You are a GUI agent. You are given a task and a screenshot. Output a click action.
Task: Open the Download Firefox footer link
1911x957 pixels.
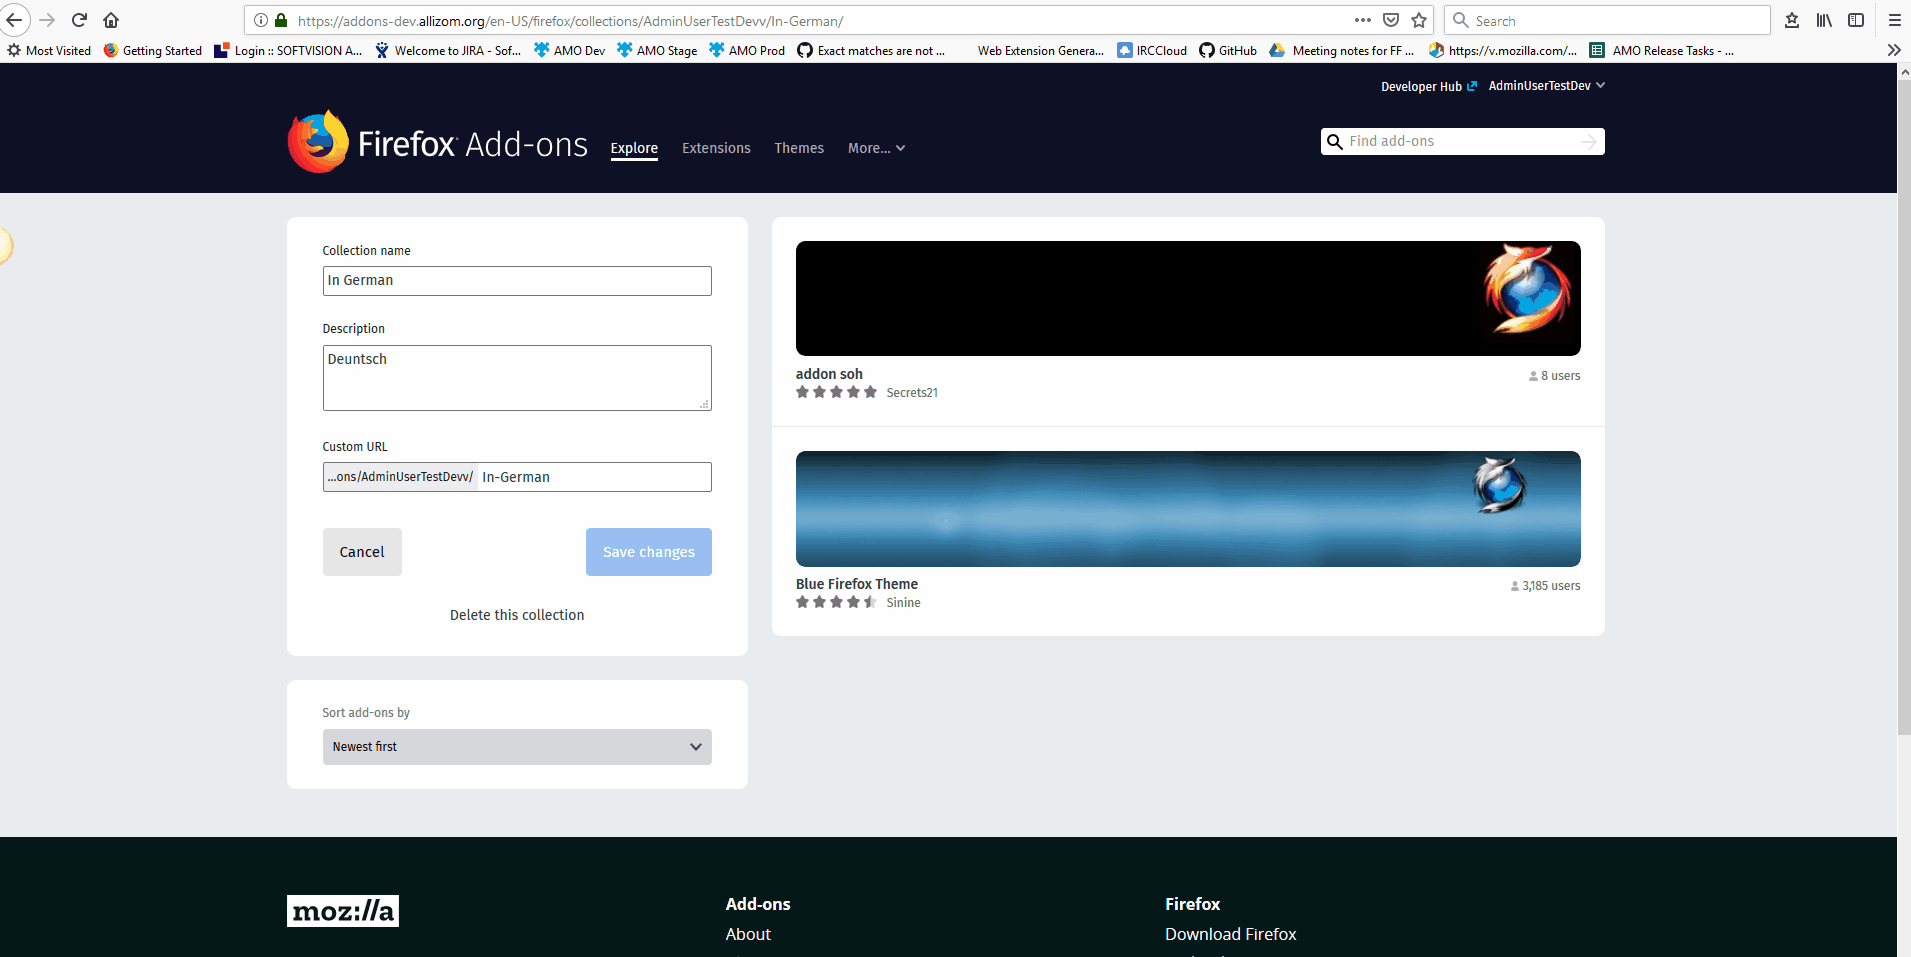pos(1230,934)
